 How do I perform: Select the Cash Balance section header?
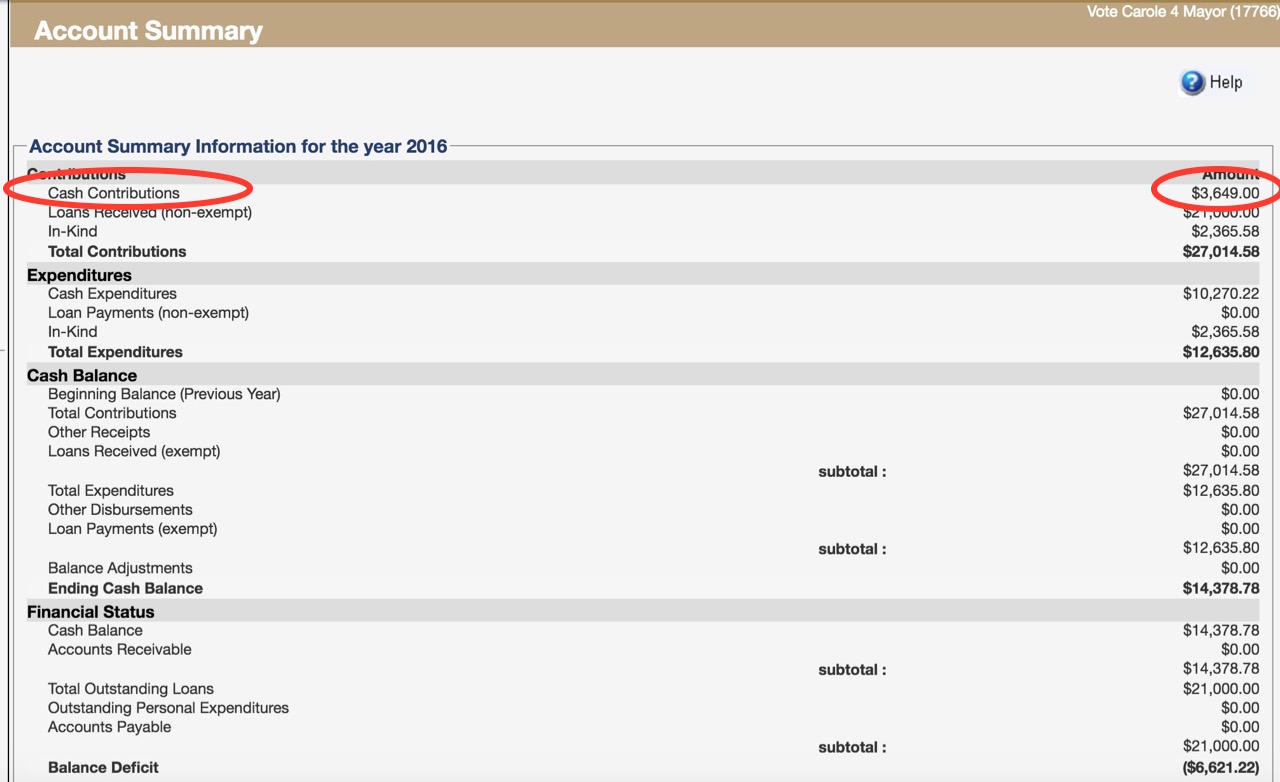point(82,376)
